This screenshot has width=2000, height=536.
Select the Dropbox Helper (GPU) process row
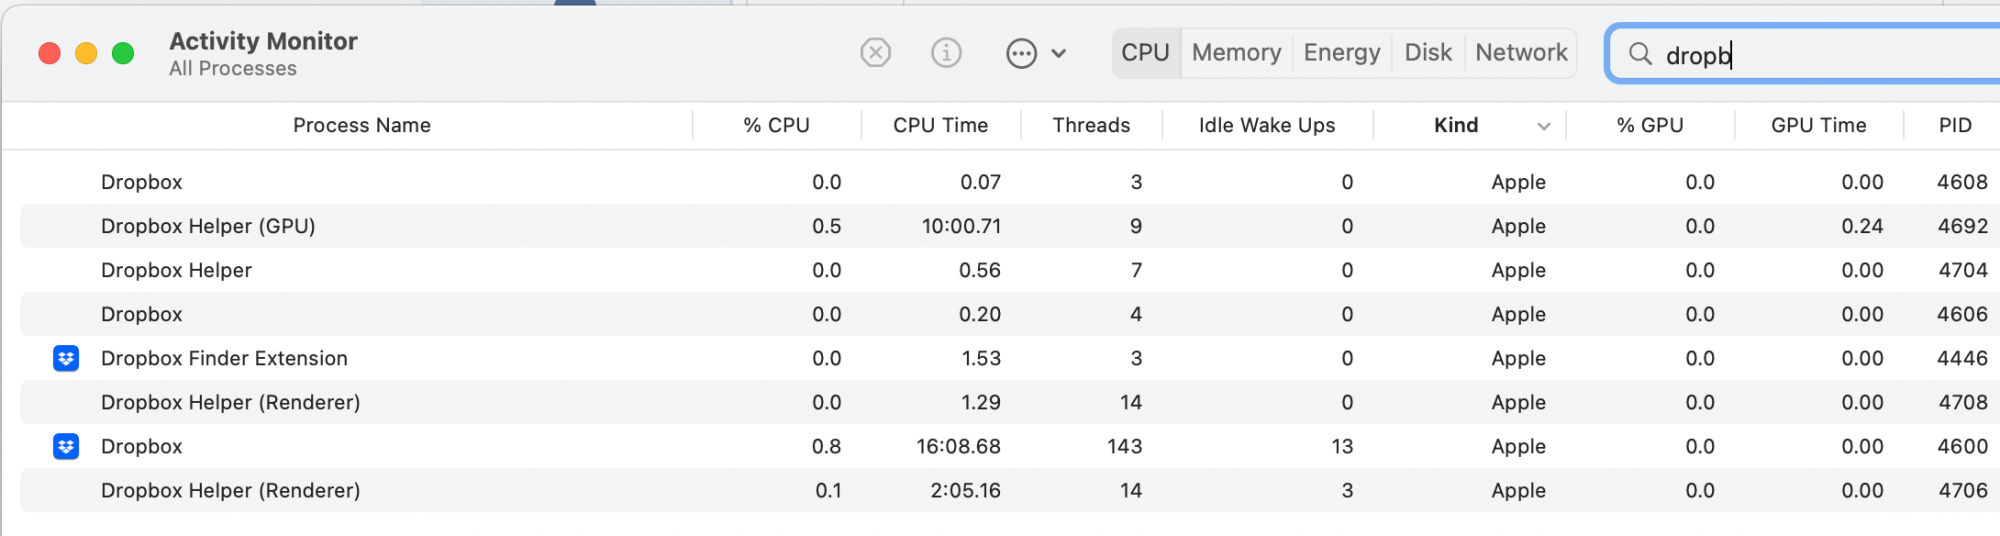pyautogui.click(x=500, y=226)
